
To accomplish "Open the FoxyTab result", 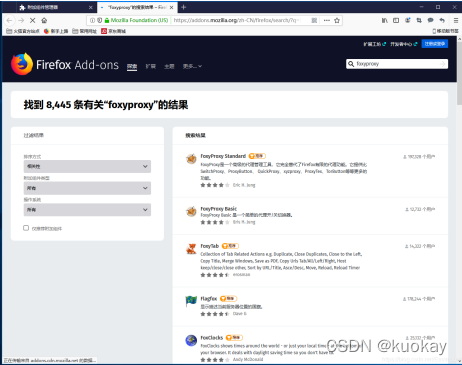I will click(210, 246).
